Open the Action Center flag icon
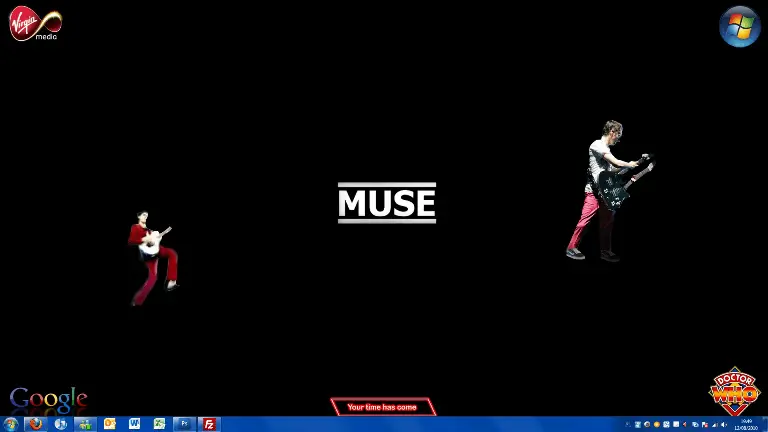 coord(704,425)
